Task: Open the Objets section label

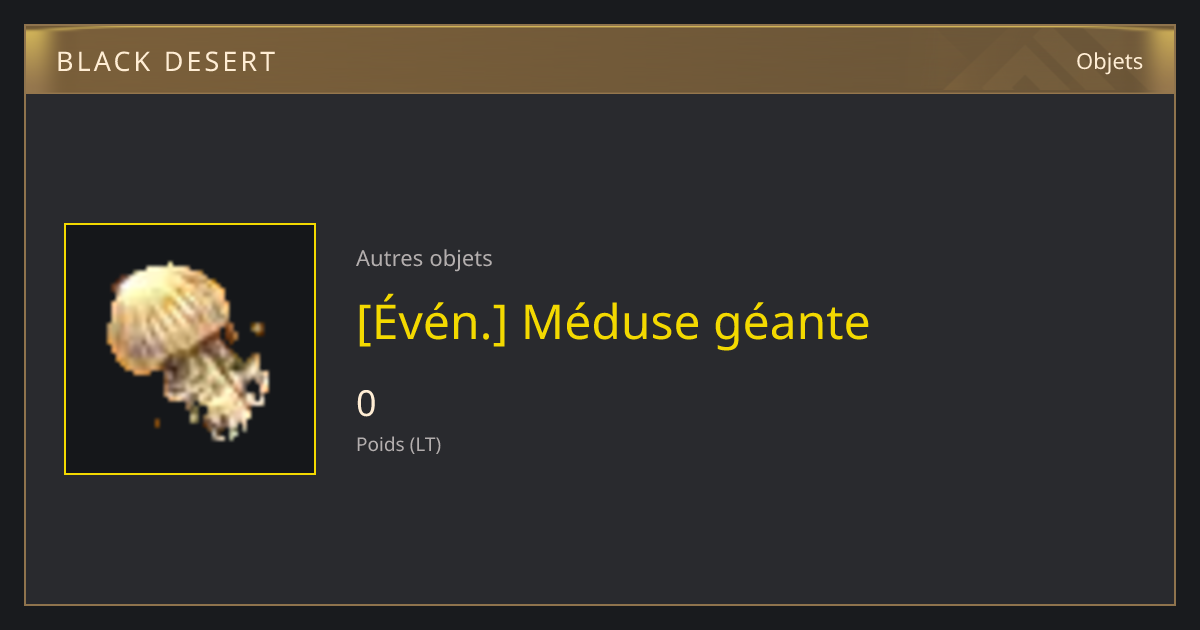Action: (1109, 61)
